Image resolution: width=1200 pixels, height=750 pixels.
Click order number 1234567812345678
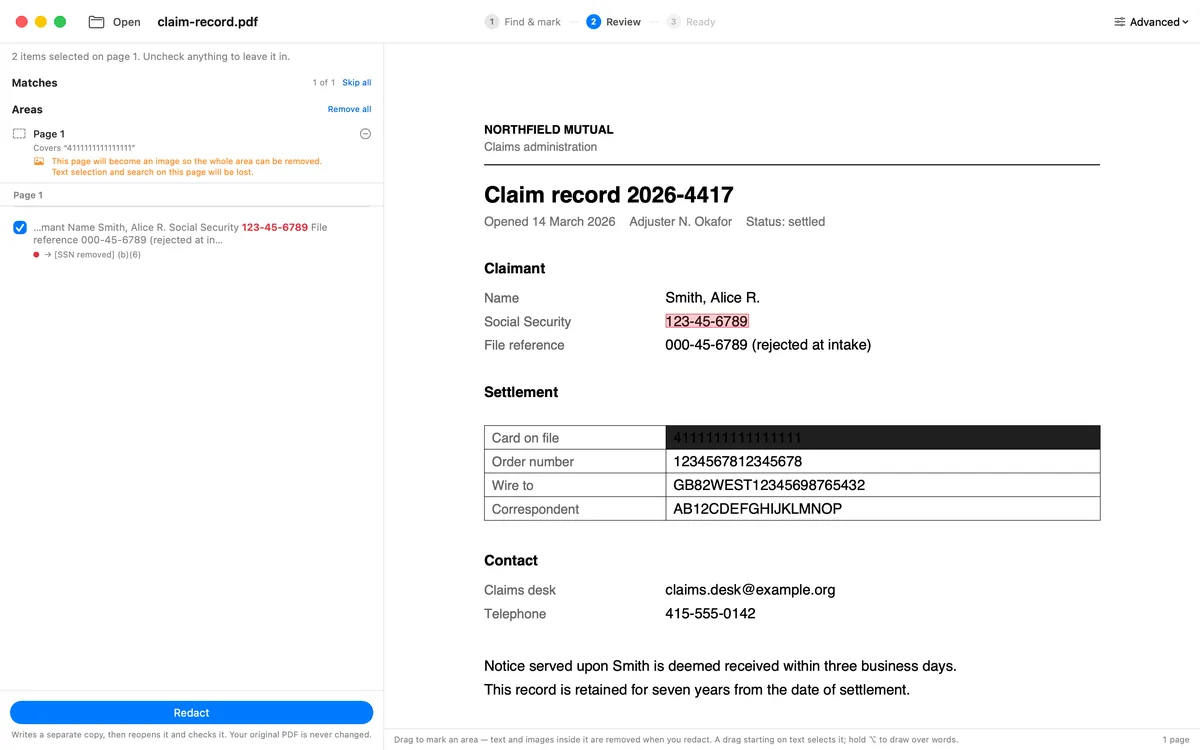738,462
